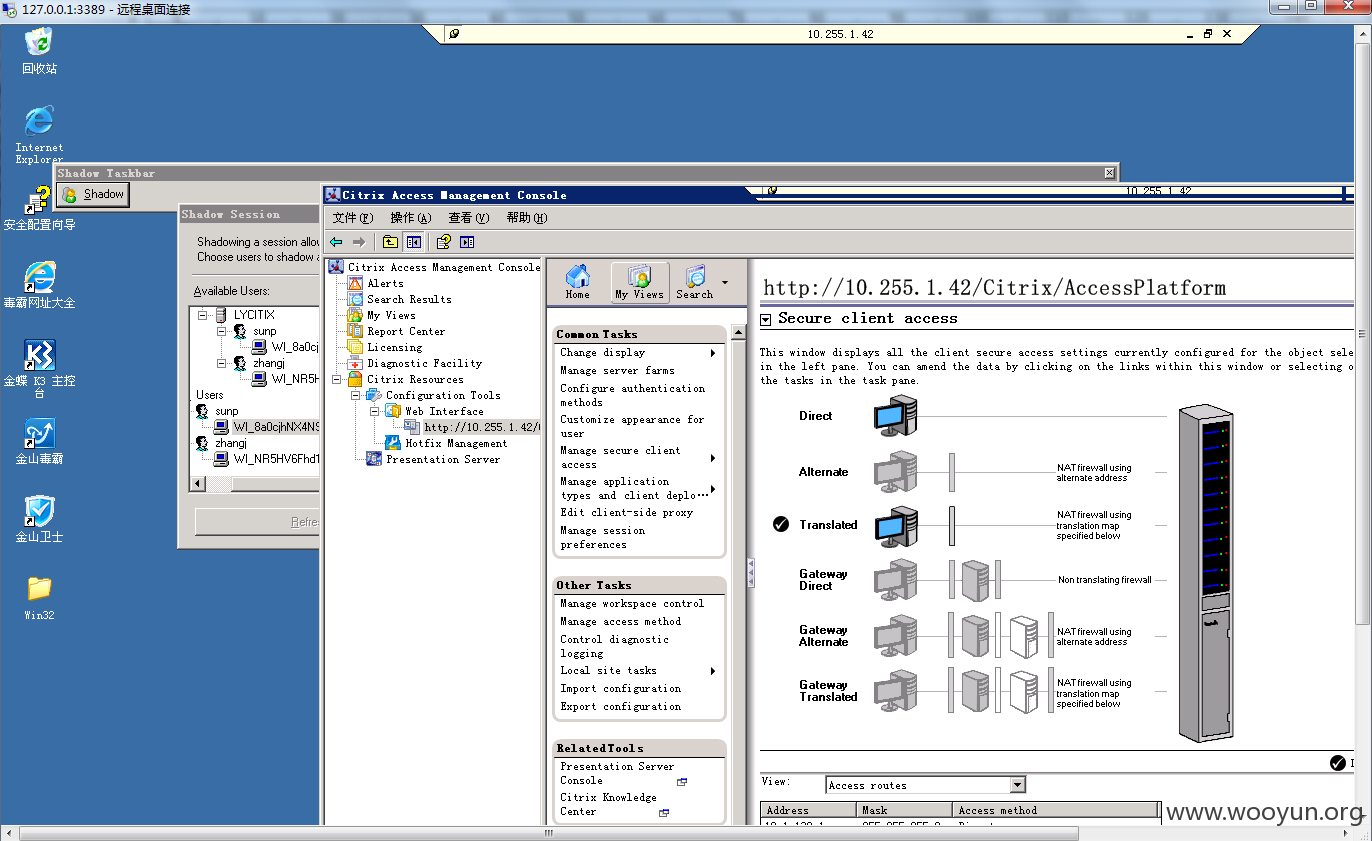
Task: Open My Views in task pane
Action: [640, 282]
